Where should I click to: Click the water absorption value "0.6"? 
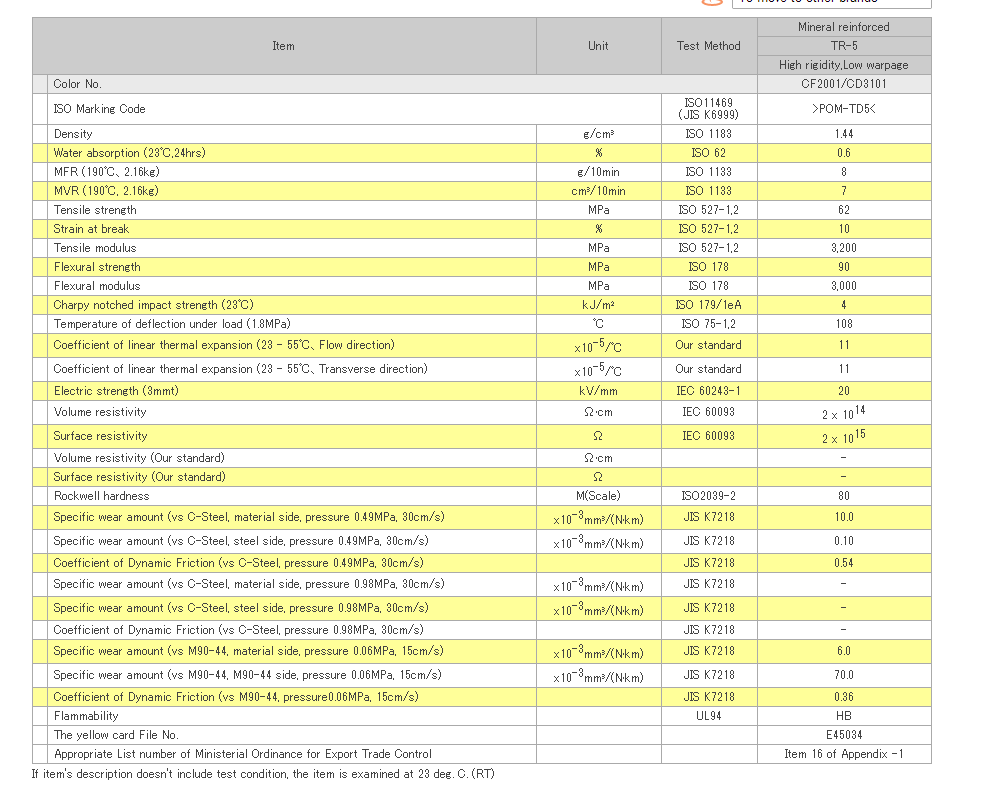coord(844,153)
